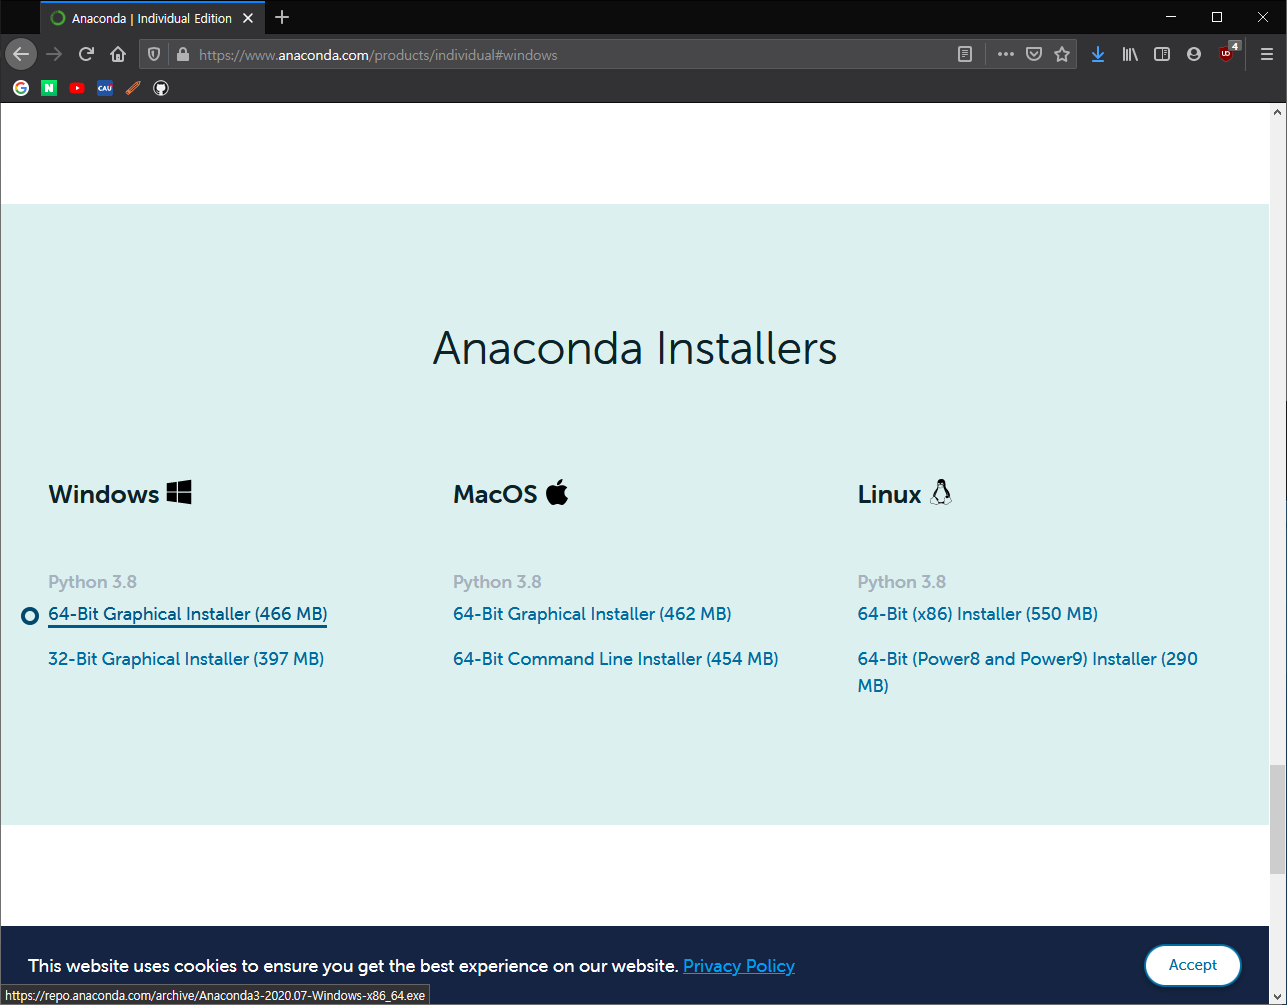Click the forward navigation arrow
This screenshot has height=1005, width=1287.
click(x=54, y=54)
